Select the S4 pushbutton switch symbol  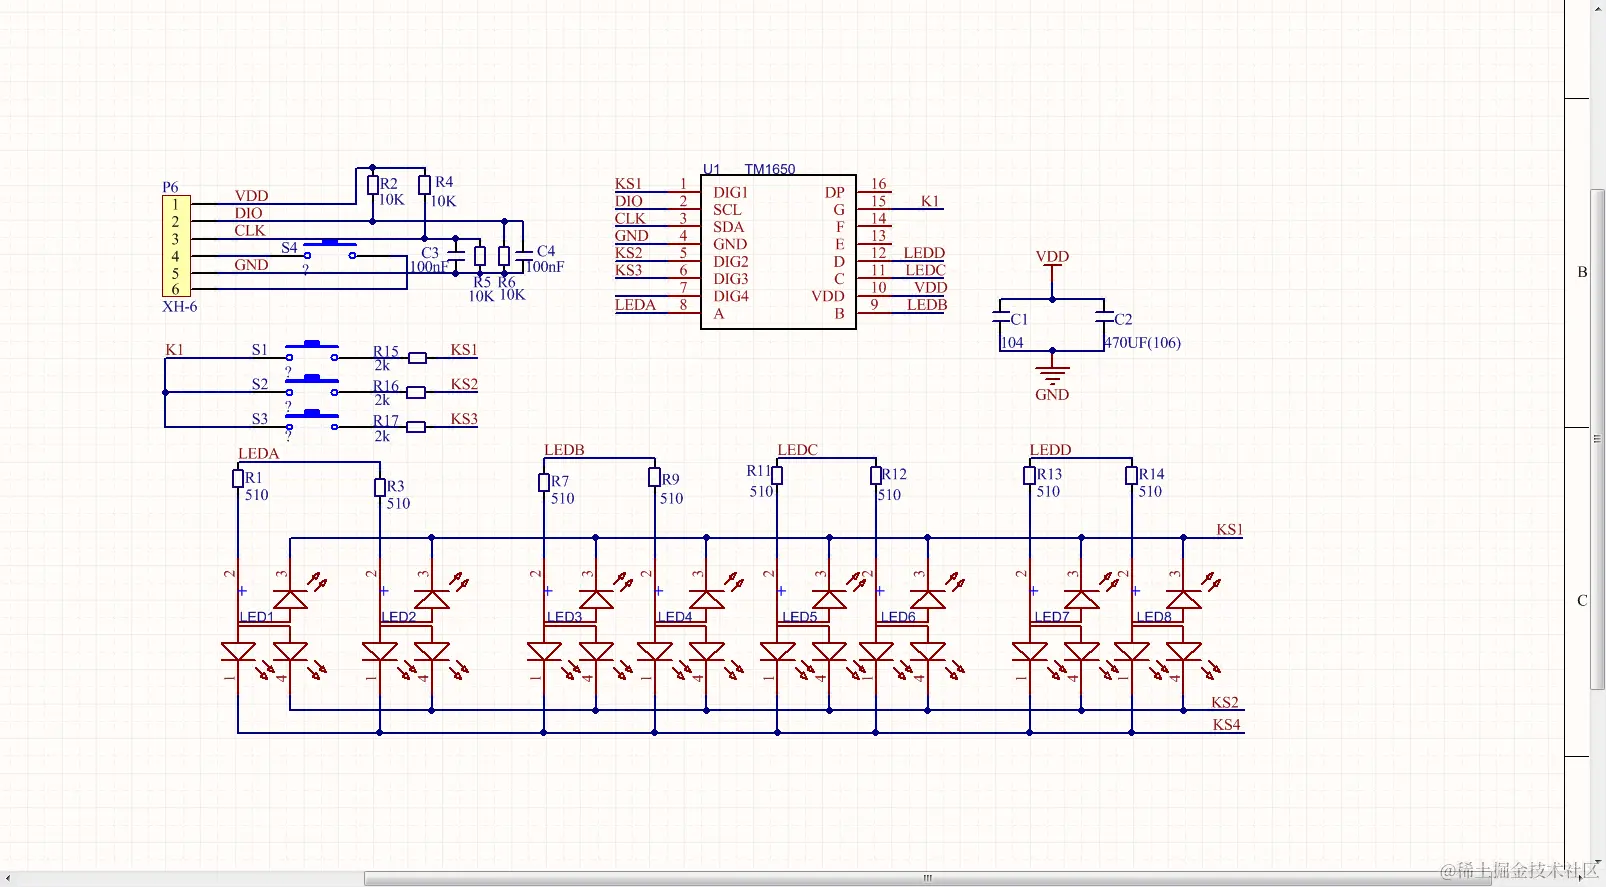(x=330, y=249)
